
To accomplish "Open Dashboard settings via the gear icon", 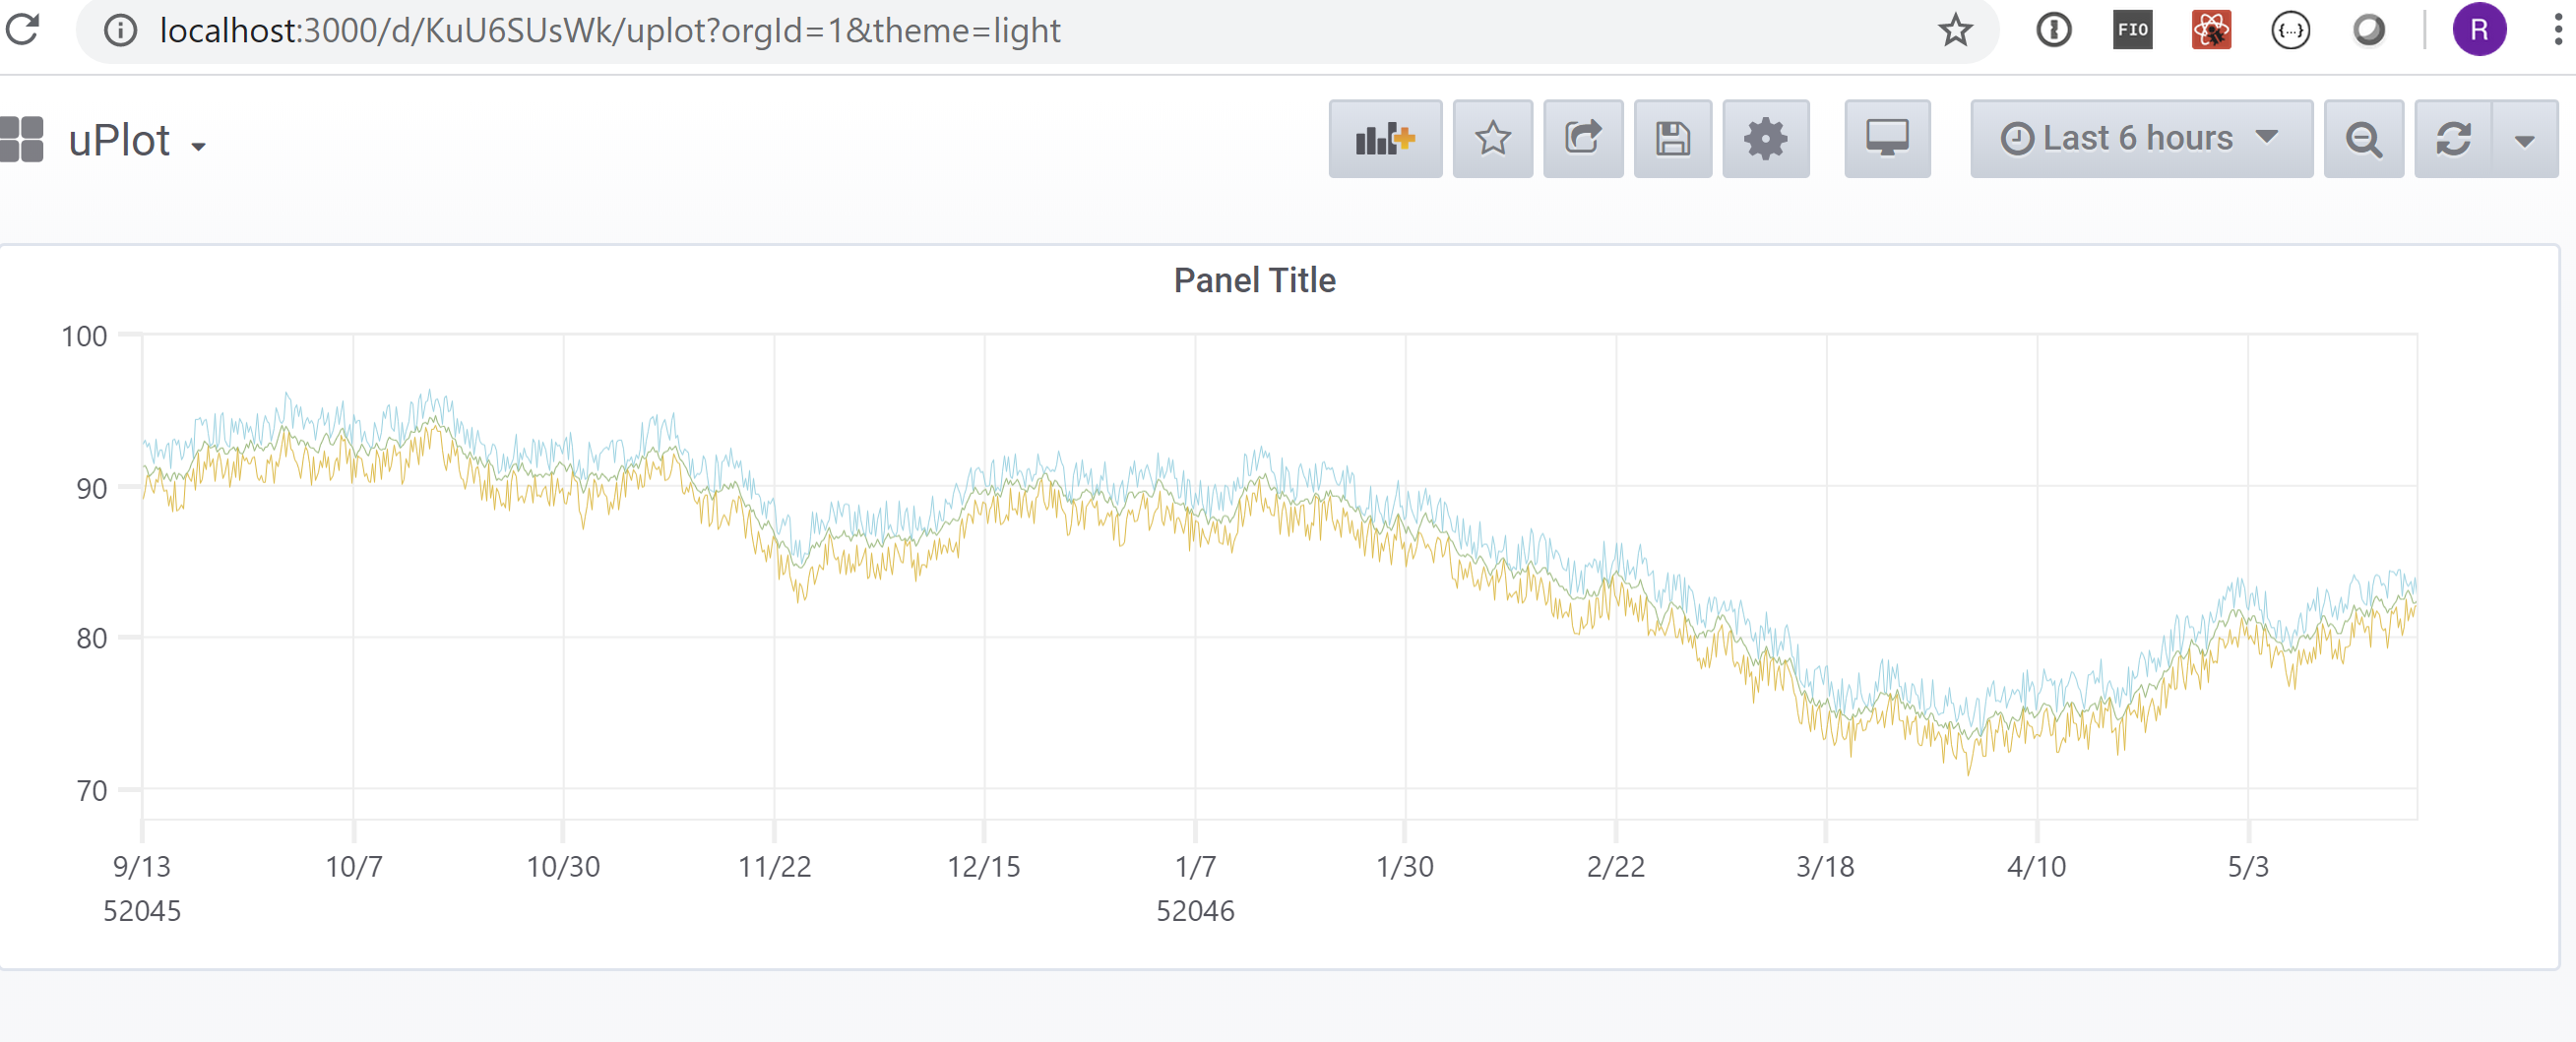I will click(x=1766, y=138).
